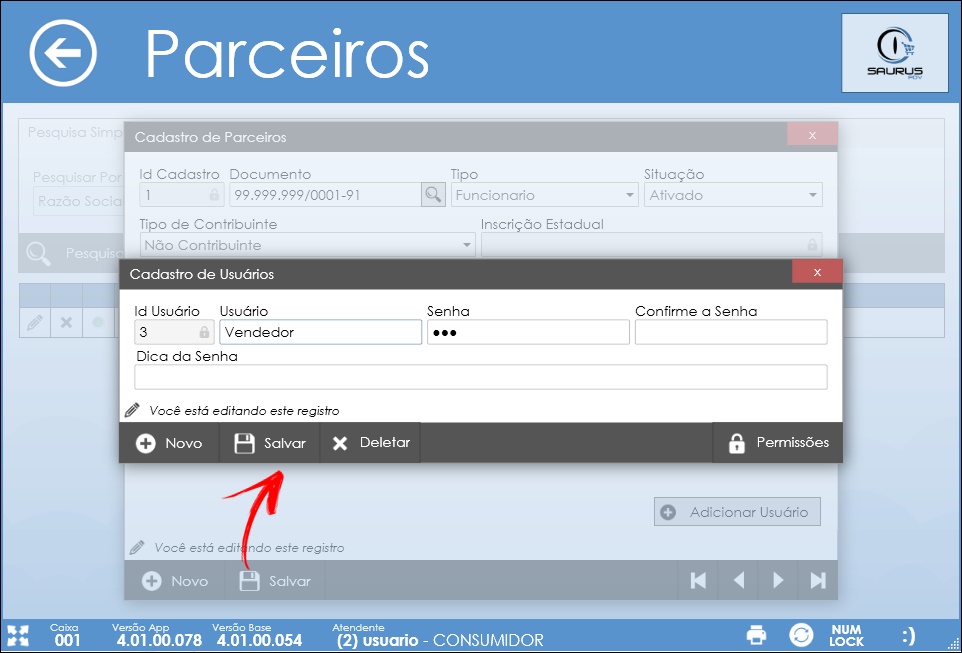Jump to last record in Cadastro de Parceiros

point(818,580)
